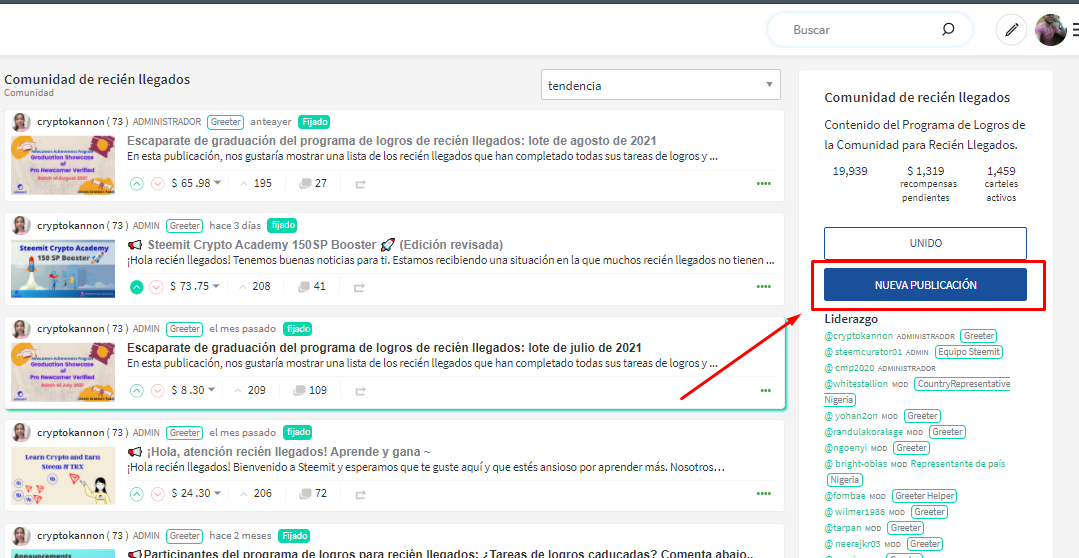Screen dimensions: 1079x558
Task: Open @yohan2on leadership profile
Action: (x=851, y=416)
